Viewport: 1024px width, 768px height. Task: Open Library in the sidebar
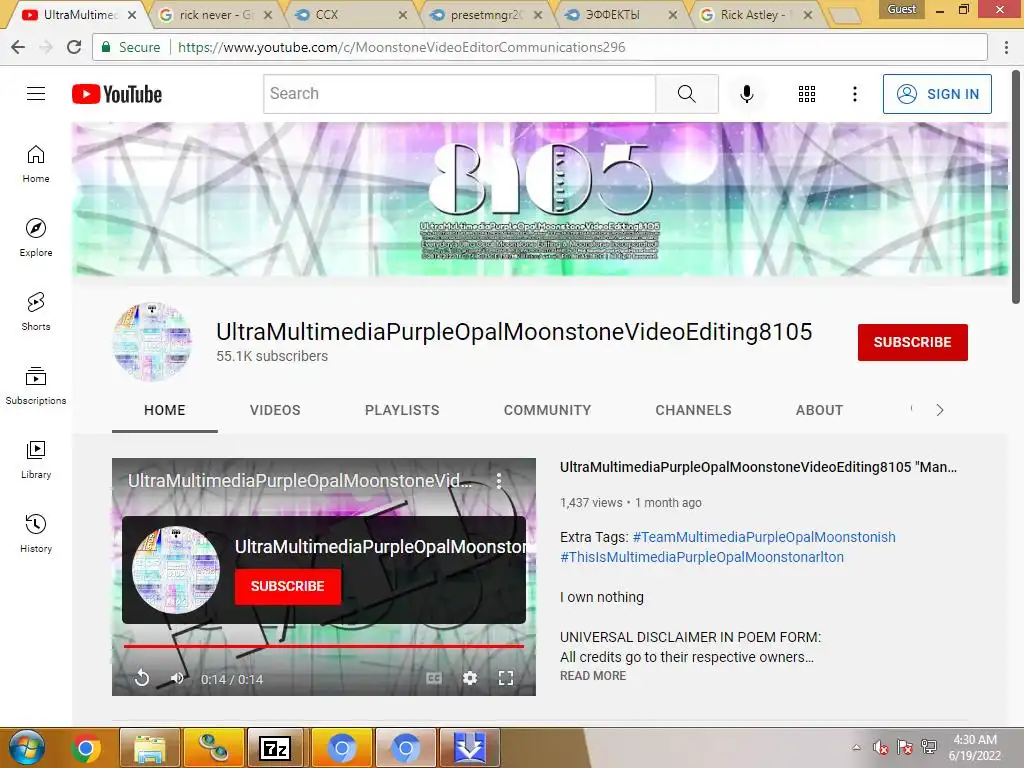[36, 460]
